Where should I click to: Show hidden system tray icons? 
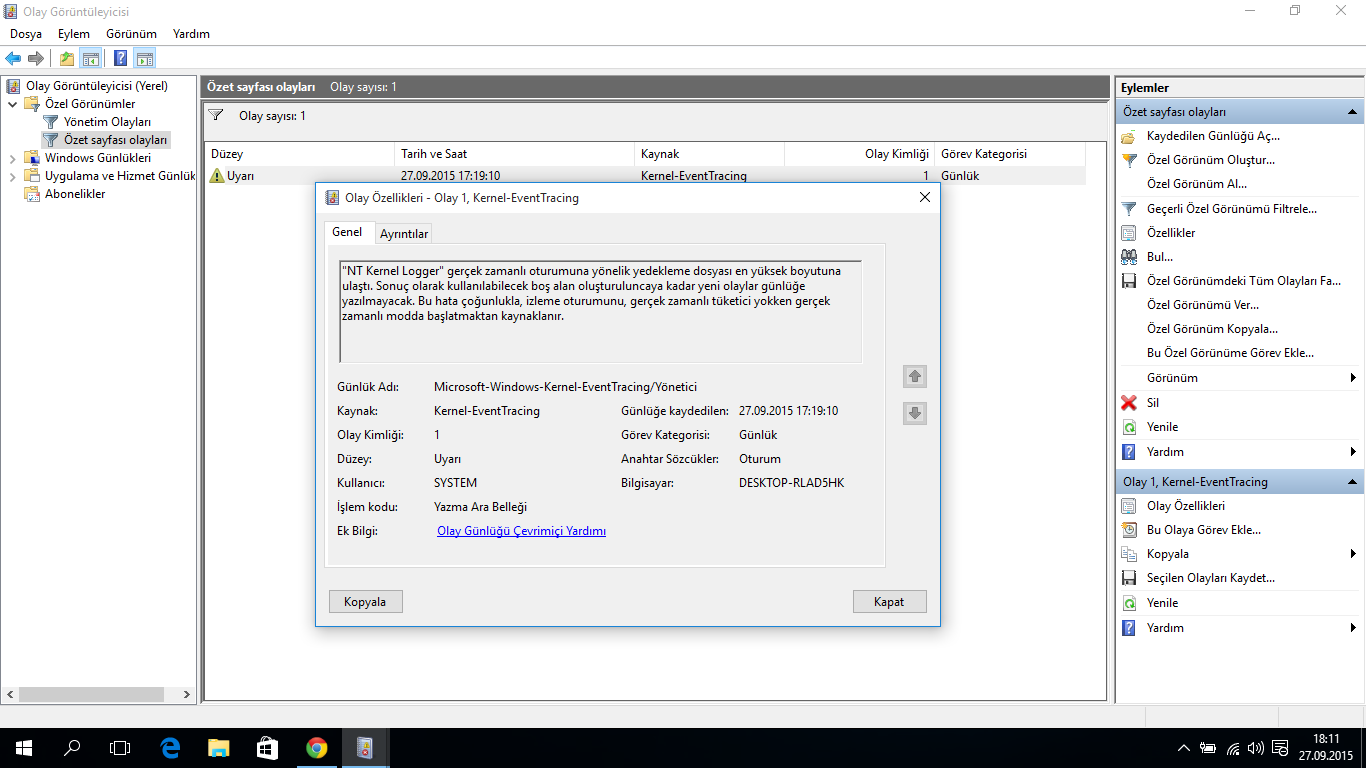pos(1184,748)
